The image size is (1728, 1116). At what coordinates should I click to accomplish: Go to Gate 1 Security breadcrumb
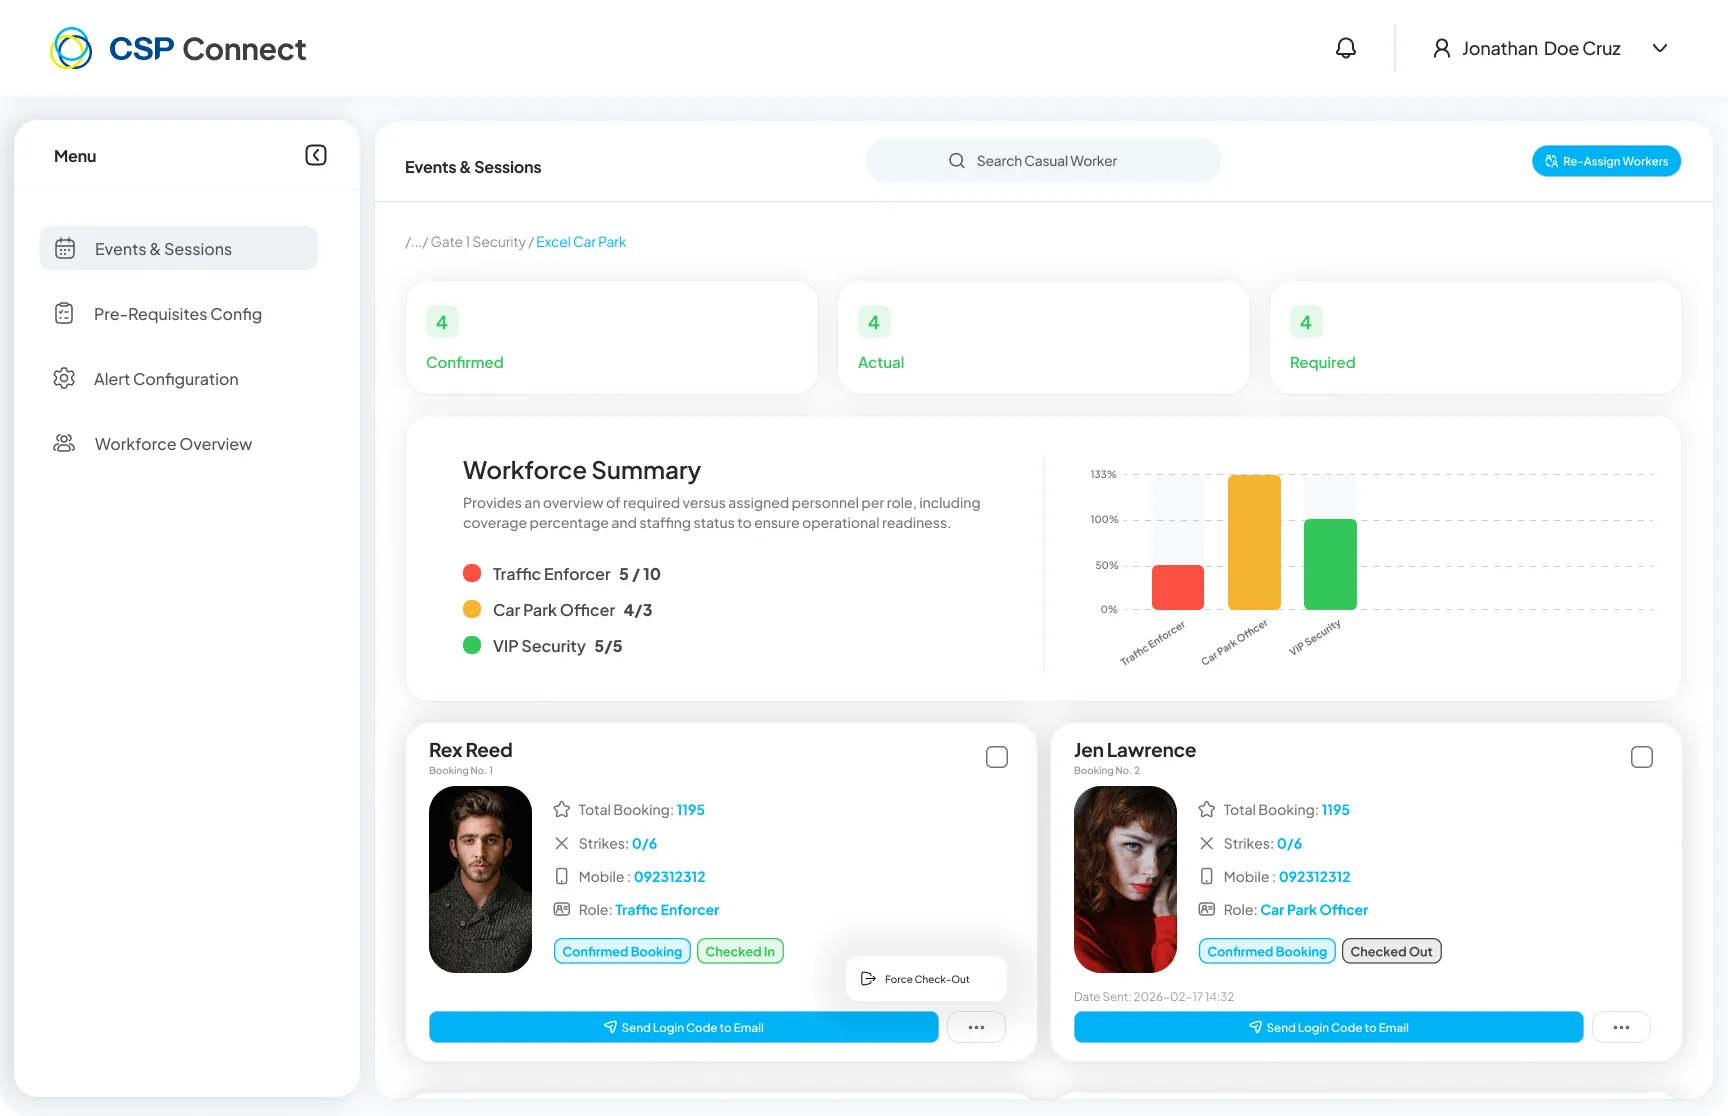pos(478,242)
